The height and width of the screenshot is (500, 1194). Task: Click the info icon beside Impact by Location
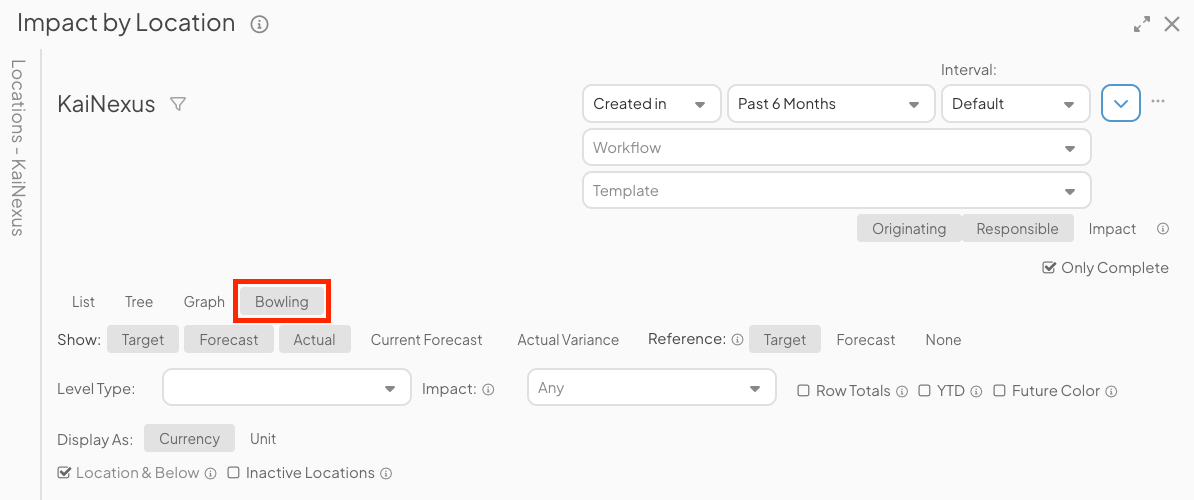pyautogui.click(x=260, y=24)
